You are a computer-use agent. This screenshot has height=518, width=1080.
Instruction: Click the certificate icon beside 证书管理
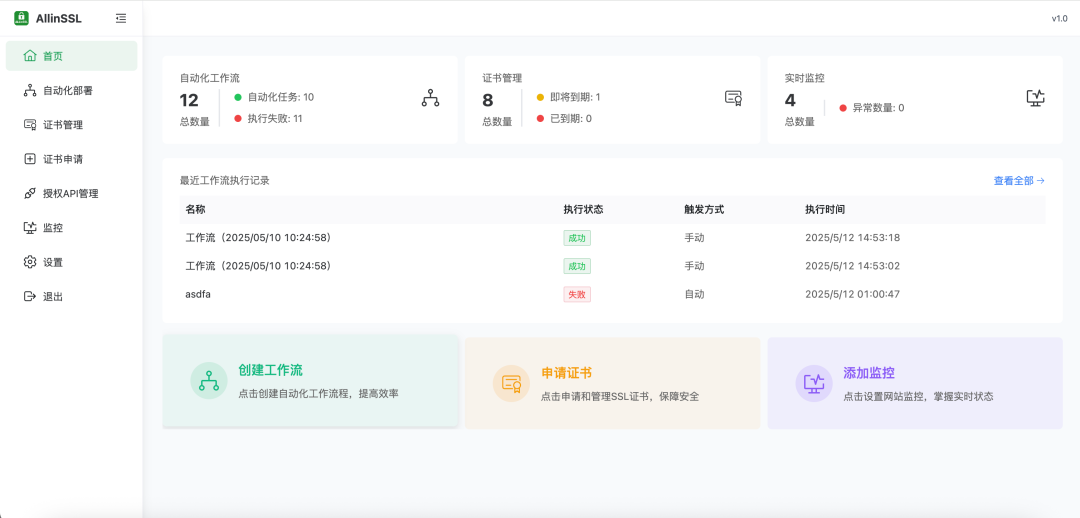30,125
